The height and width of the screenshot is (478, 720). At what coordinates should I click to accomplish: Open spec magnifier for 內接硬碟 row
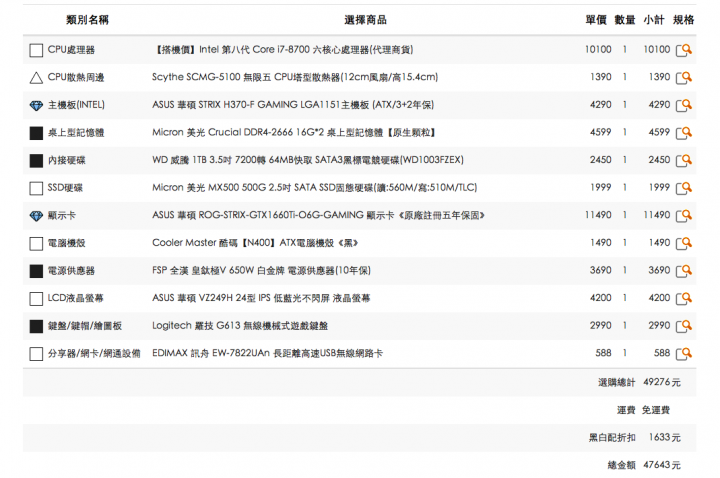[684, 160]
